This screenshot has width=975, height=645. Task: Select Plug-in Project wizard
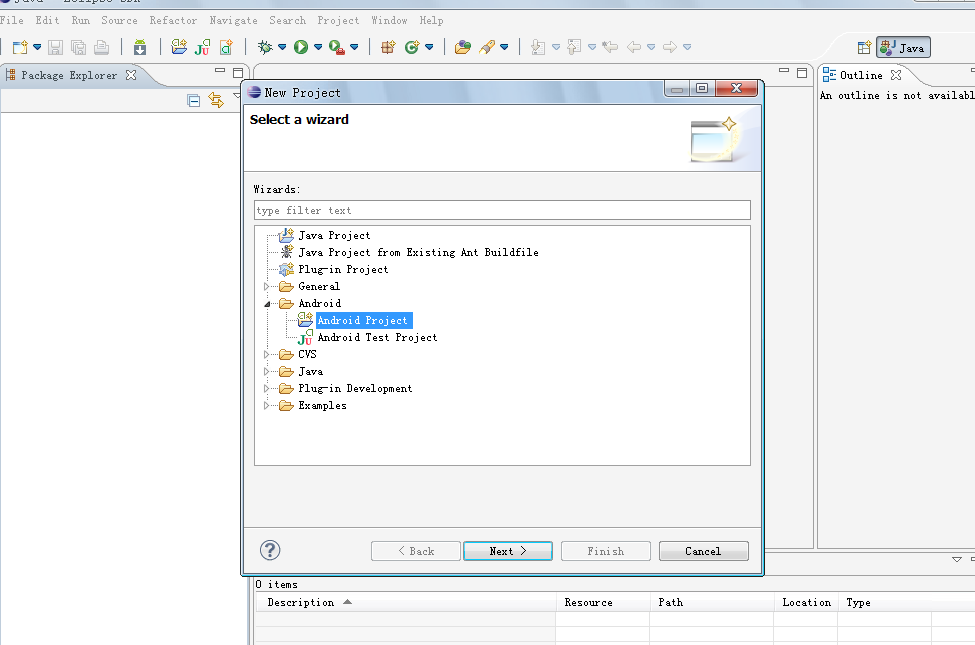click(343, 269)
